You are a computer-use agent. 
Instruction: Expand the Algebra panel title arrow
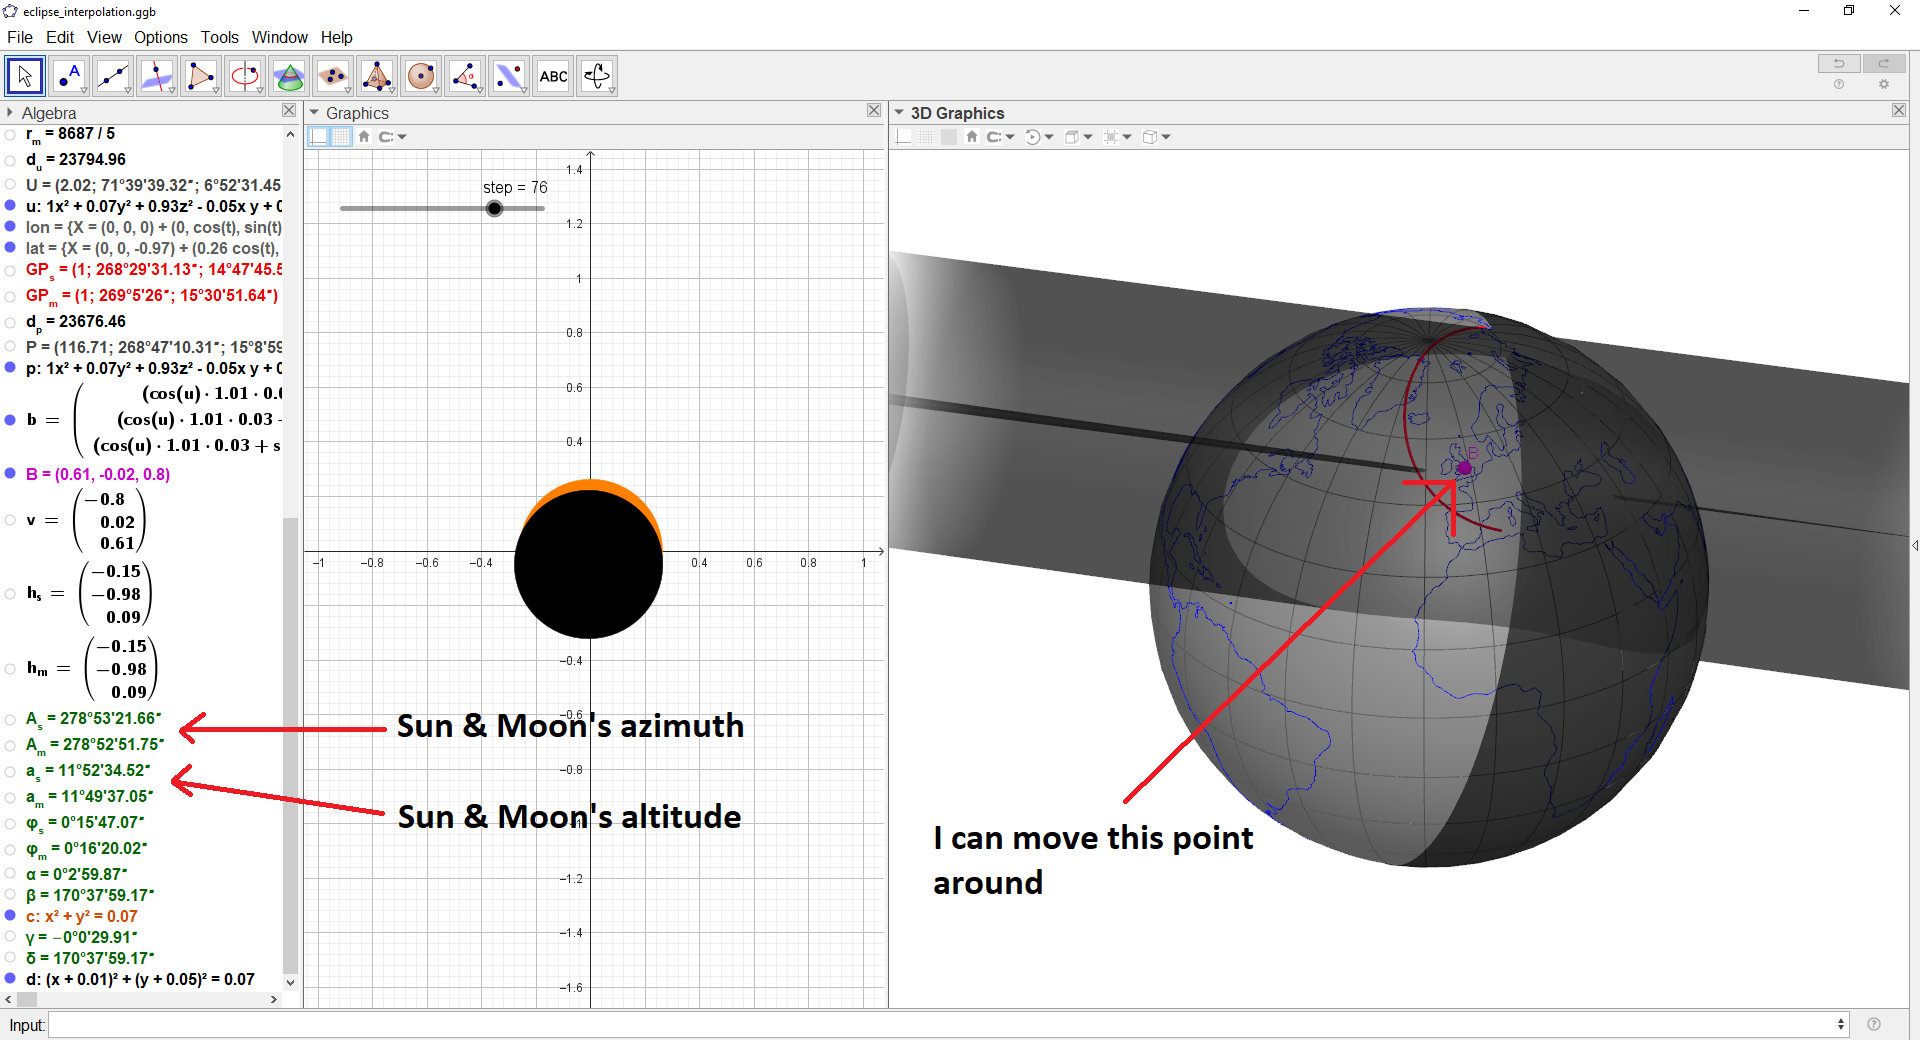tap(10, 113)
